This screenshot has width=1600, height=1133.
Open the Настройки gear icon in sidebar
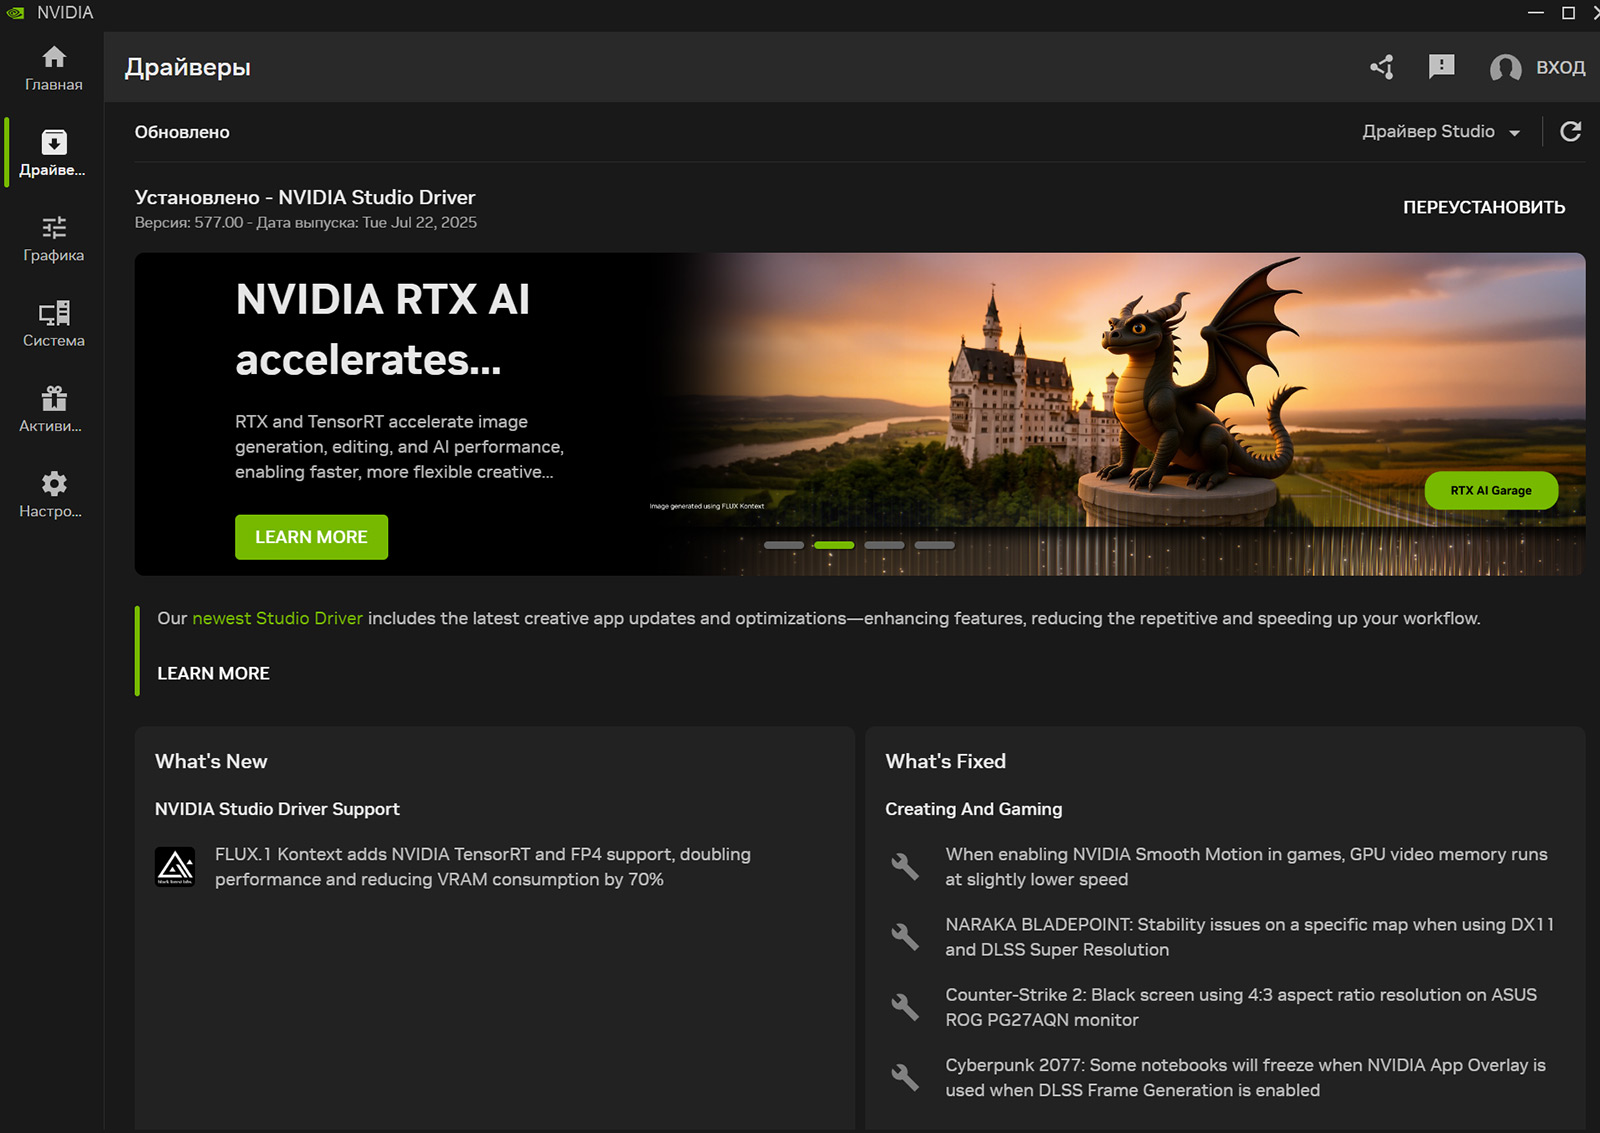coord(54,484)
